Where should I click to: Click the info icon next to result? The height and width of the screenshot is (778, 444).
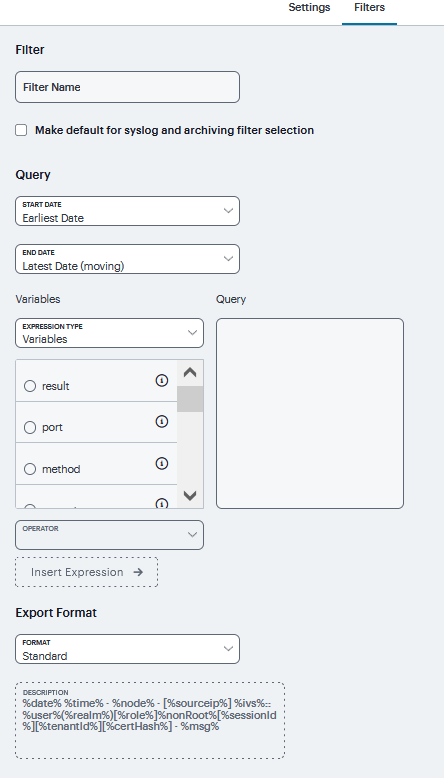pos(162,381)
